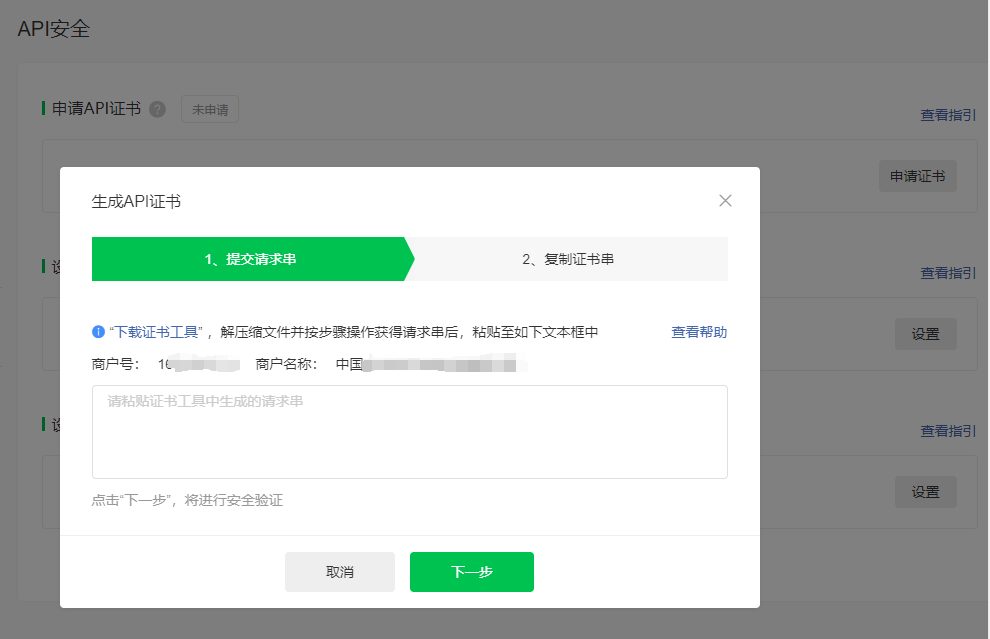Select step 2、复制证书串
Image resolution: width=990 pixels, height=639 pixels.
click(x=568, y=259)
